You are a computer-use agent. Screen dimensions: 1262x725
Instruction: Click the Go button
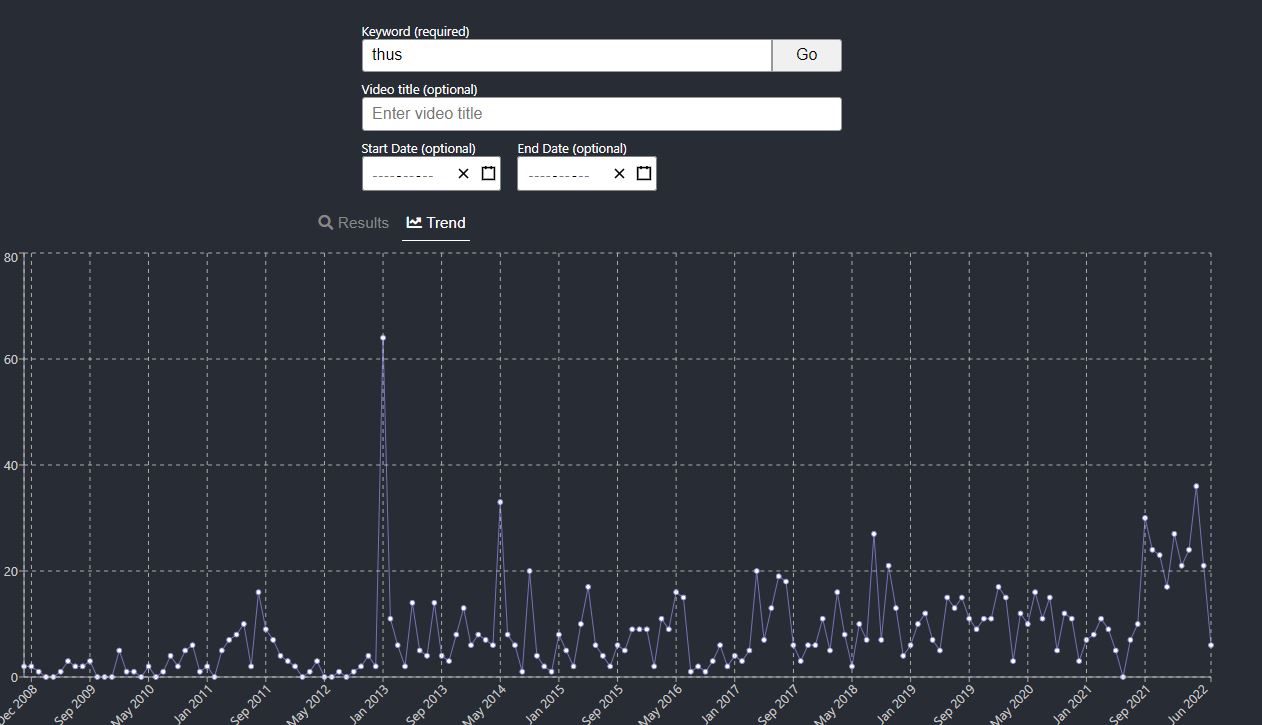807,56
